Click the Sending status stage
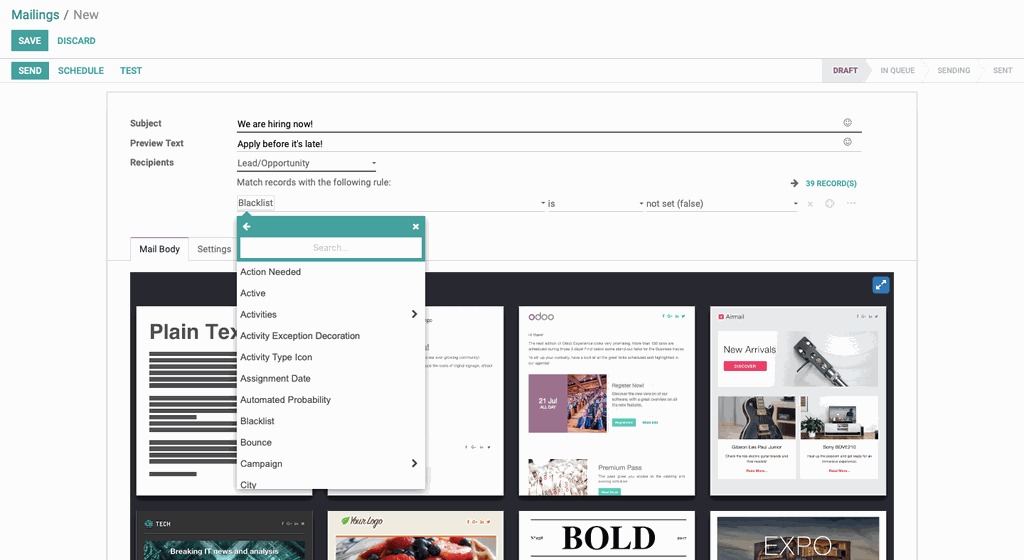The image size is (1024, 560). (953, 70)
